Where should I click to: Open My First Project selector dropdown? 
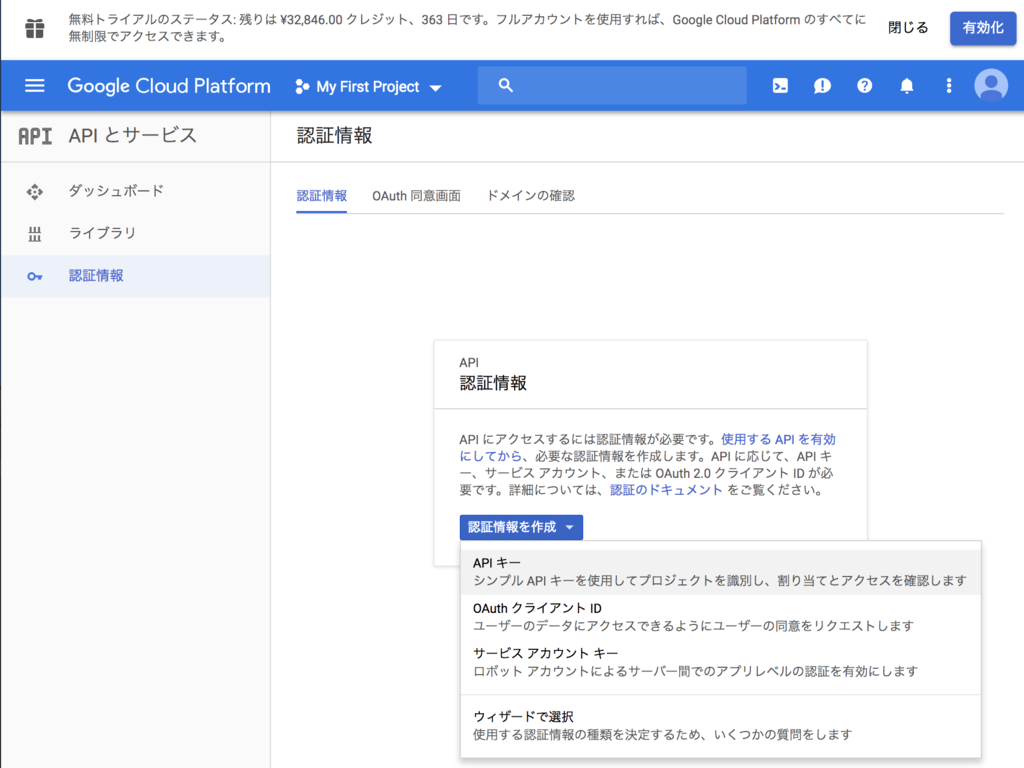pos(369,86)
